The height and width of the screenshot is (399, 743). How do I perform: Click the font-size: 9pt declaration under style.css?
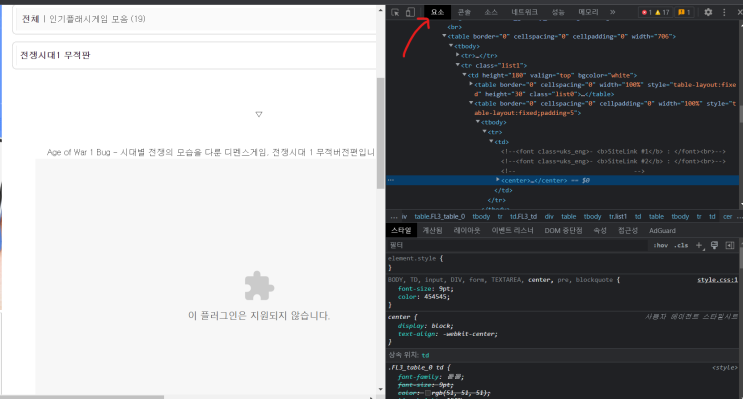(426, 289)
